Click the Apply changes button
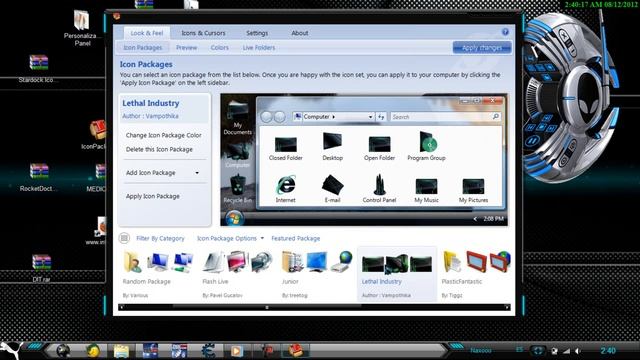This screenshot has width=640, height=360. pos(482,48)
